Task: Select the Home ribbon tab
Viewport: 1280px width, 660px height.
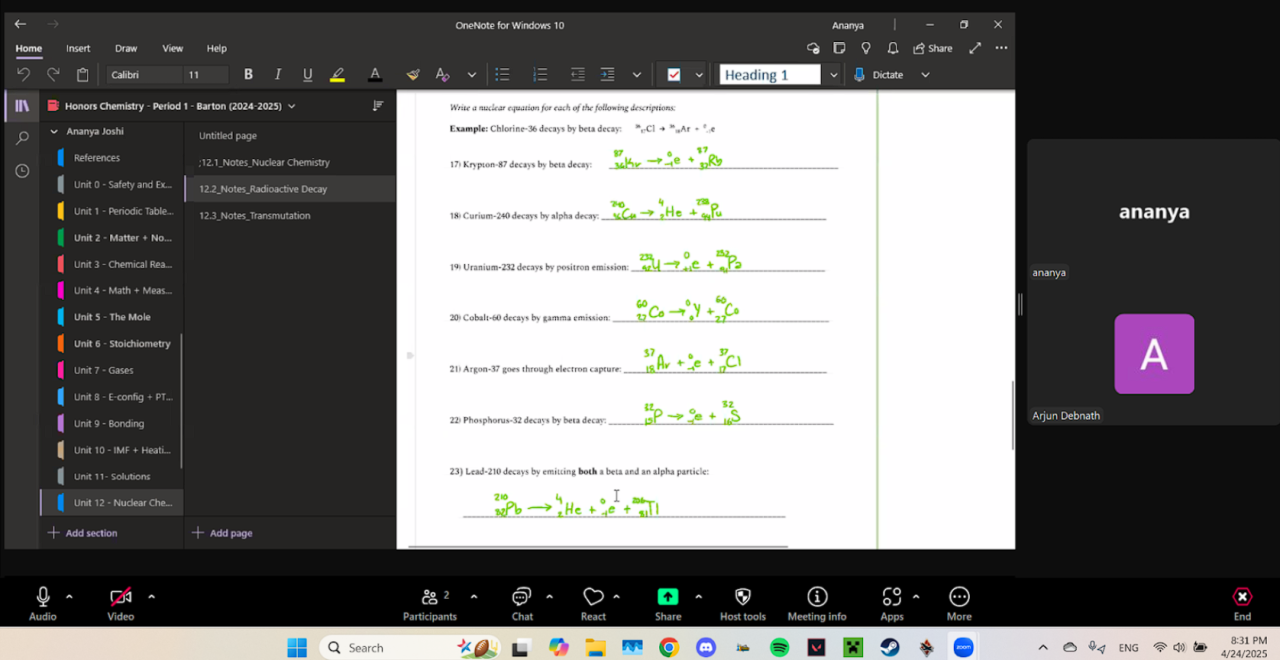Action: (29, 48)
